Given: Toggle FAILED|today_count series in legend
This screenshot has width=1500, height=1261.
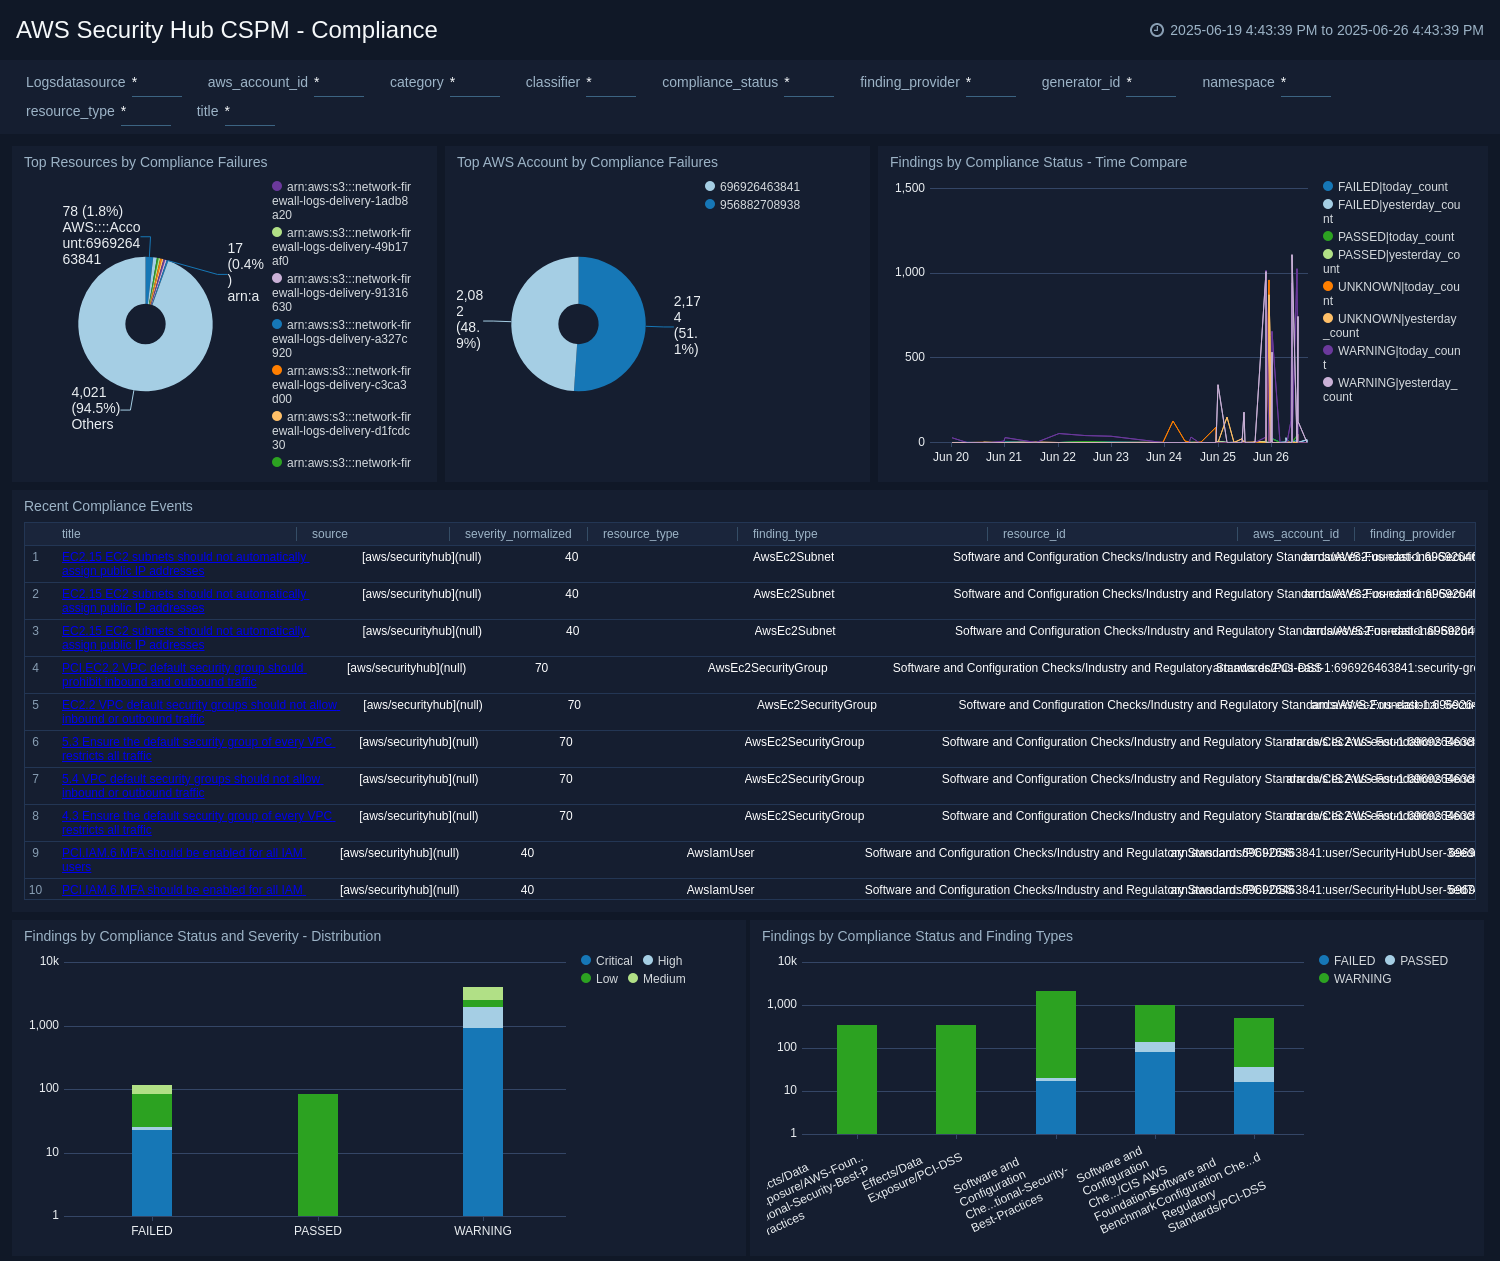Looking at the screenshot, I should point(1385,187).
